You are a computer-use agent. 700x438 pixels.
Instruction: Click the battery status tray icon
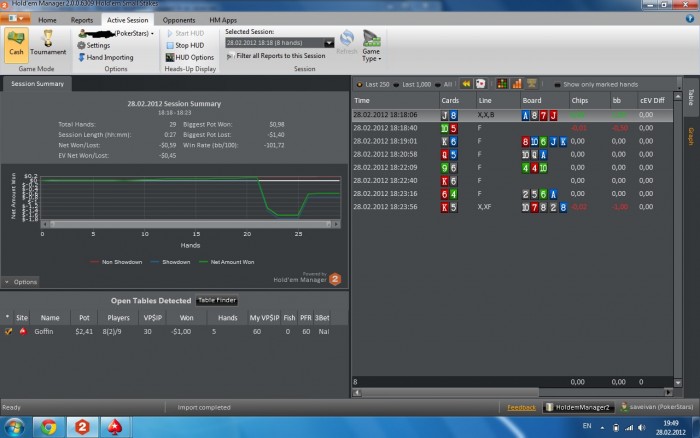click(x=616, y=428)
